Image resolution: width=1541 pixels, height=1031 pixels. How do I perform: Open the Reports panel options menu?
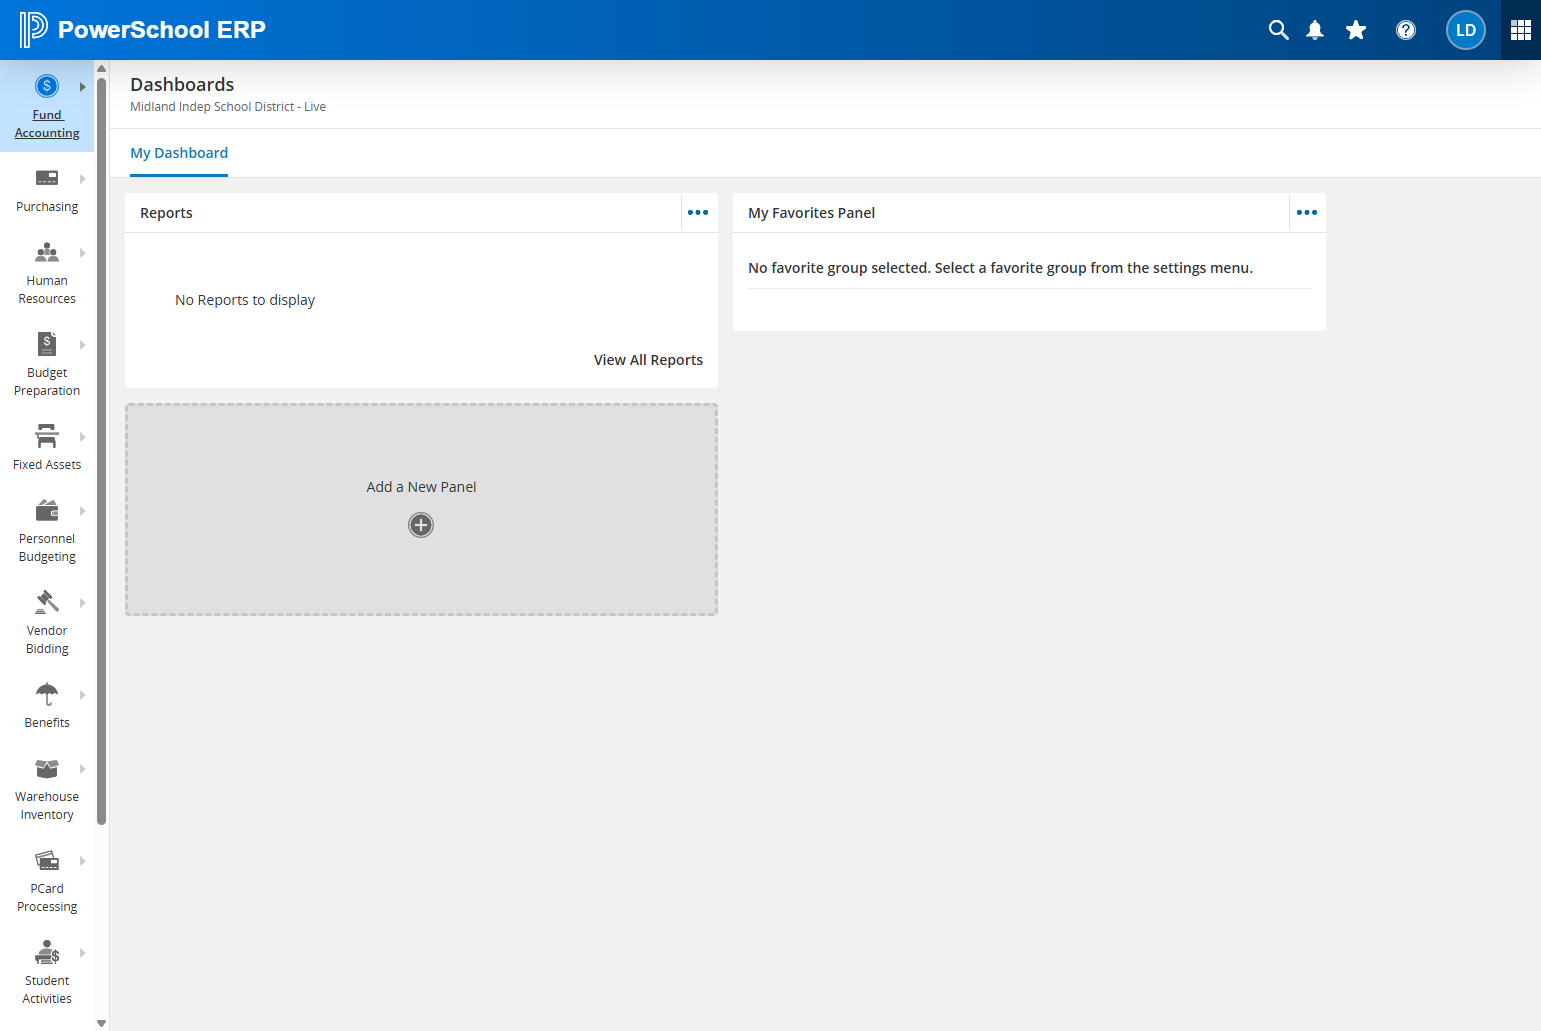pos(698,213)
